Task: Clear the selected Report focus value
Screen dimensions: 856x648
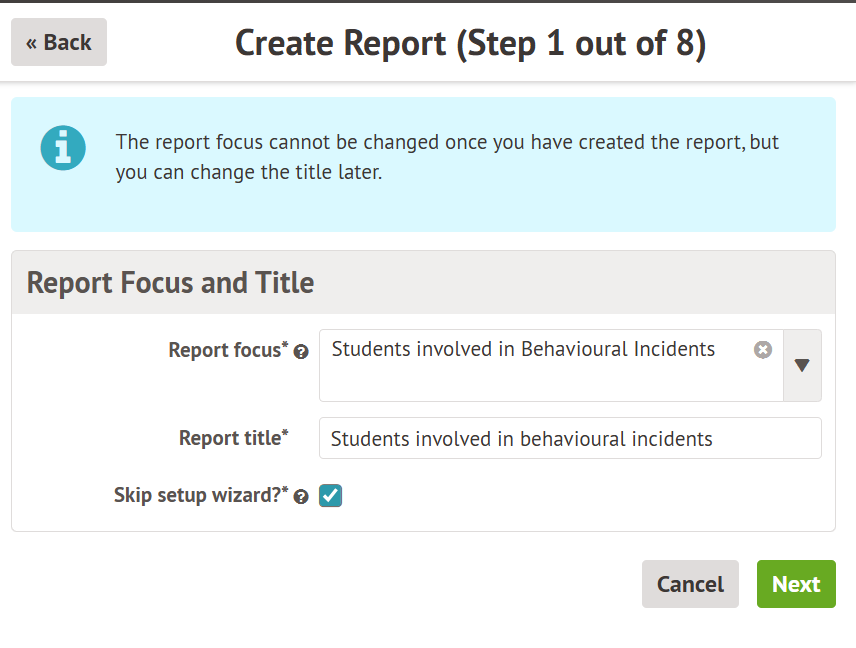Action: (763, 350)
